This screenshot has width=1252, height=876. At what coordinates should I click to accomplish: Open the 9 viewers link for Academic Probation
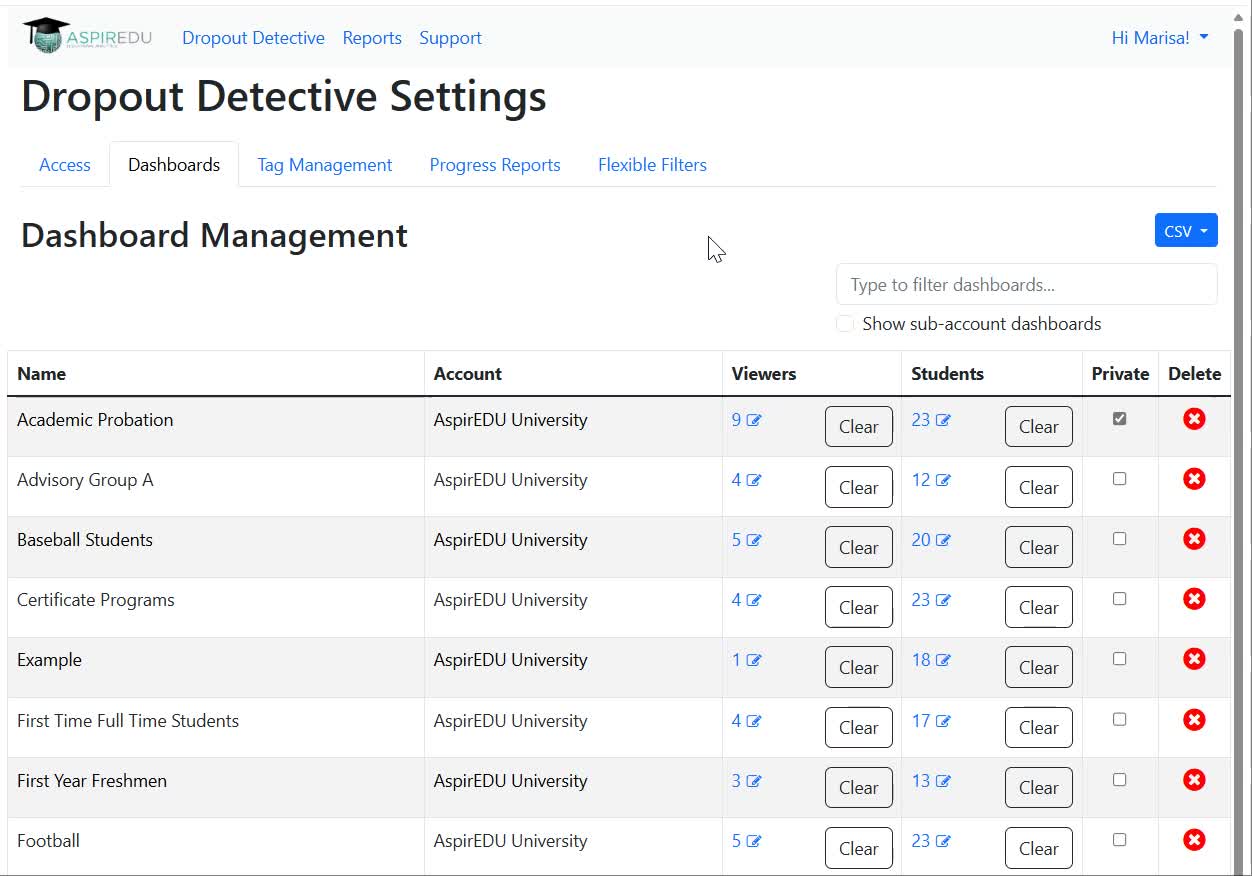[x=736, y=420]
